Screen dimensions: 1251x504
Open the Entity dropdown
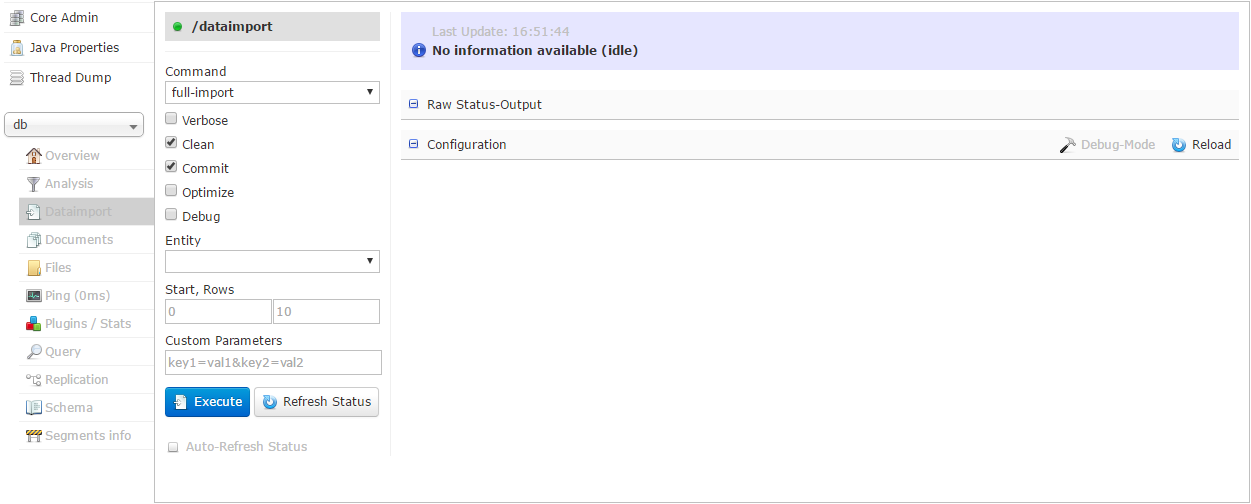[x=272, y=261]
